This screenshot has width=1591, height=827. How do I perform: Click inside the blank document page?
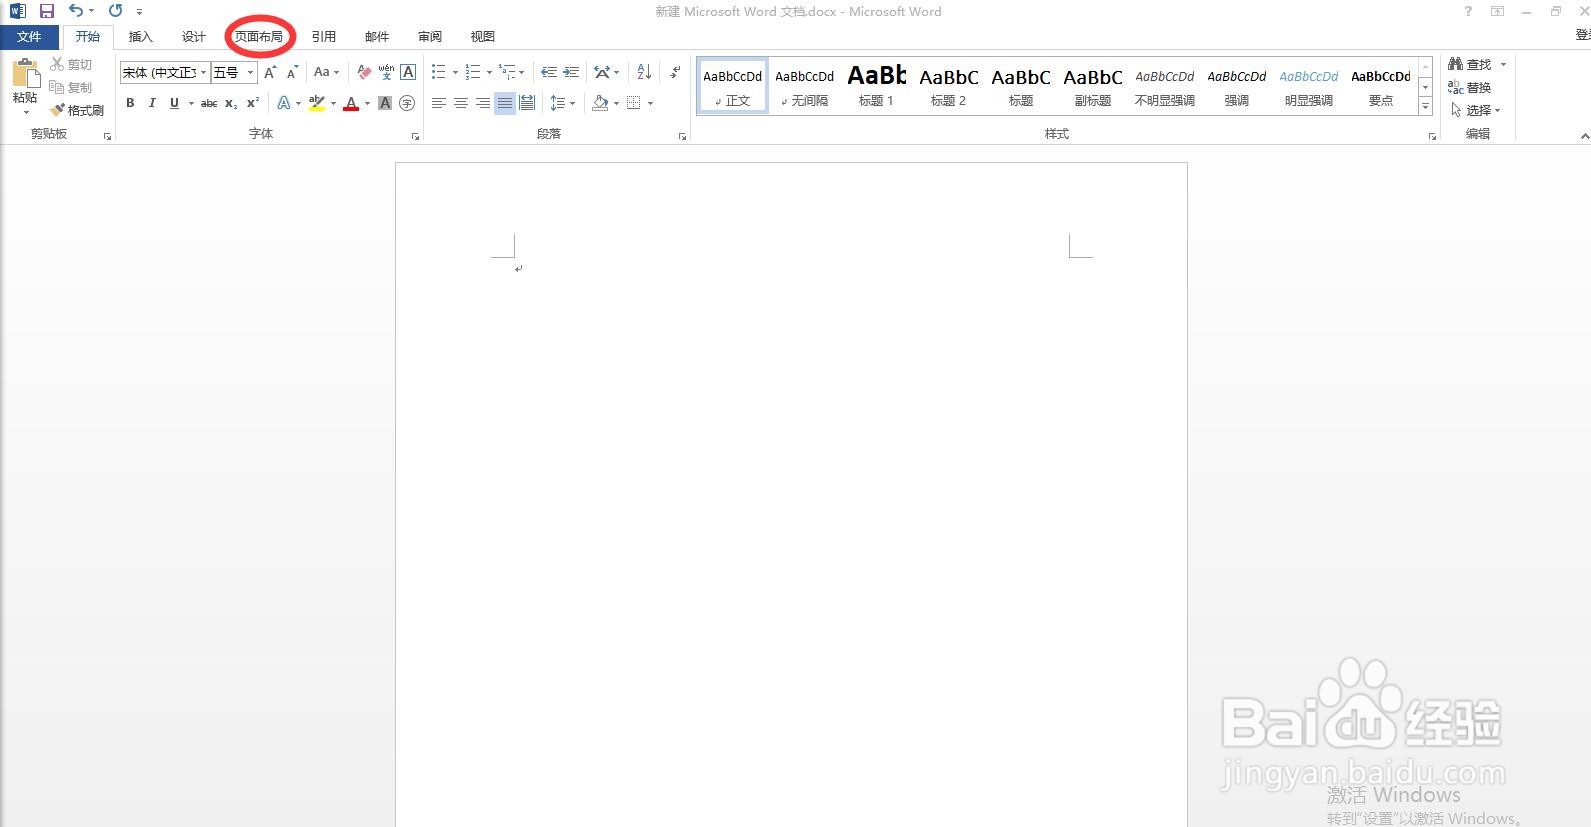791,495
